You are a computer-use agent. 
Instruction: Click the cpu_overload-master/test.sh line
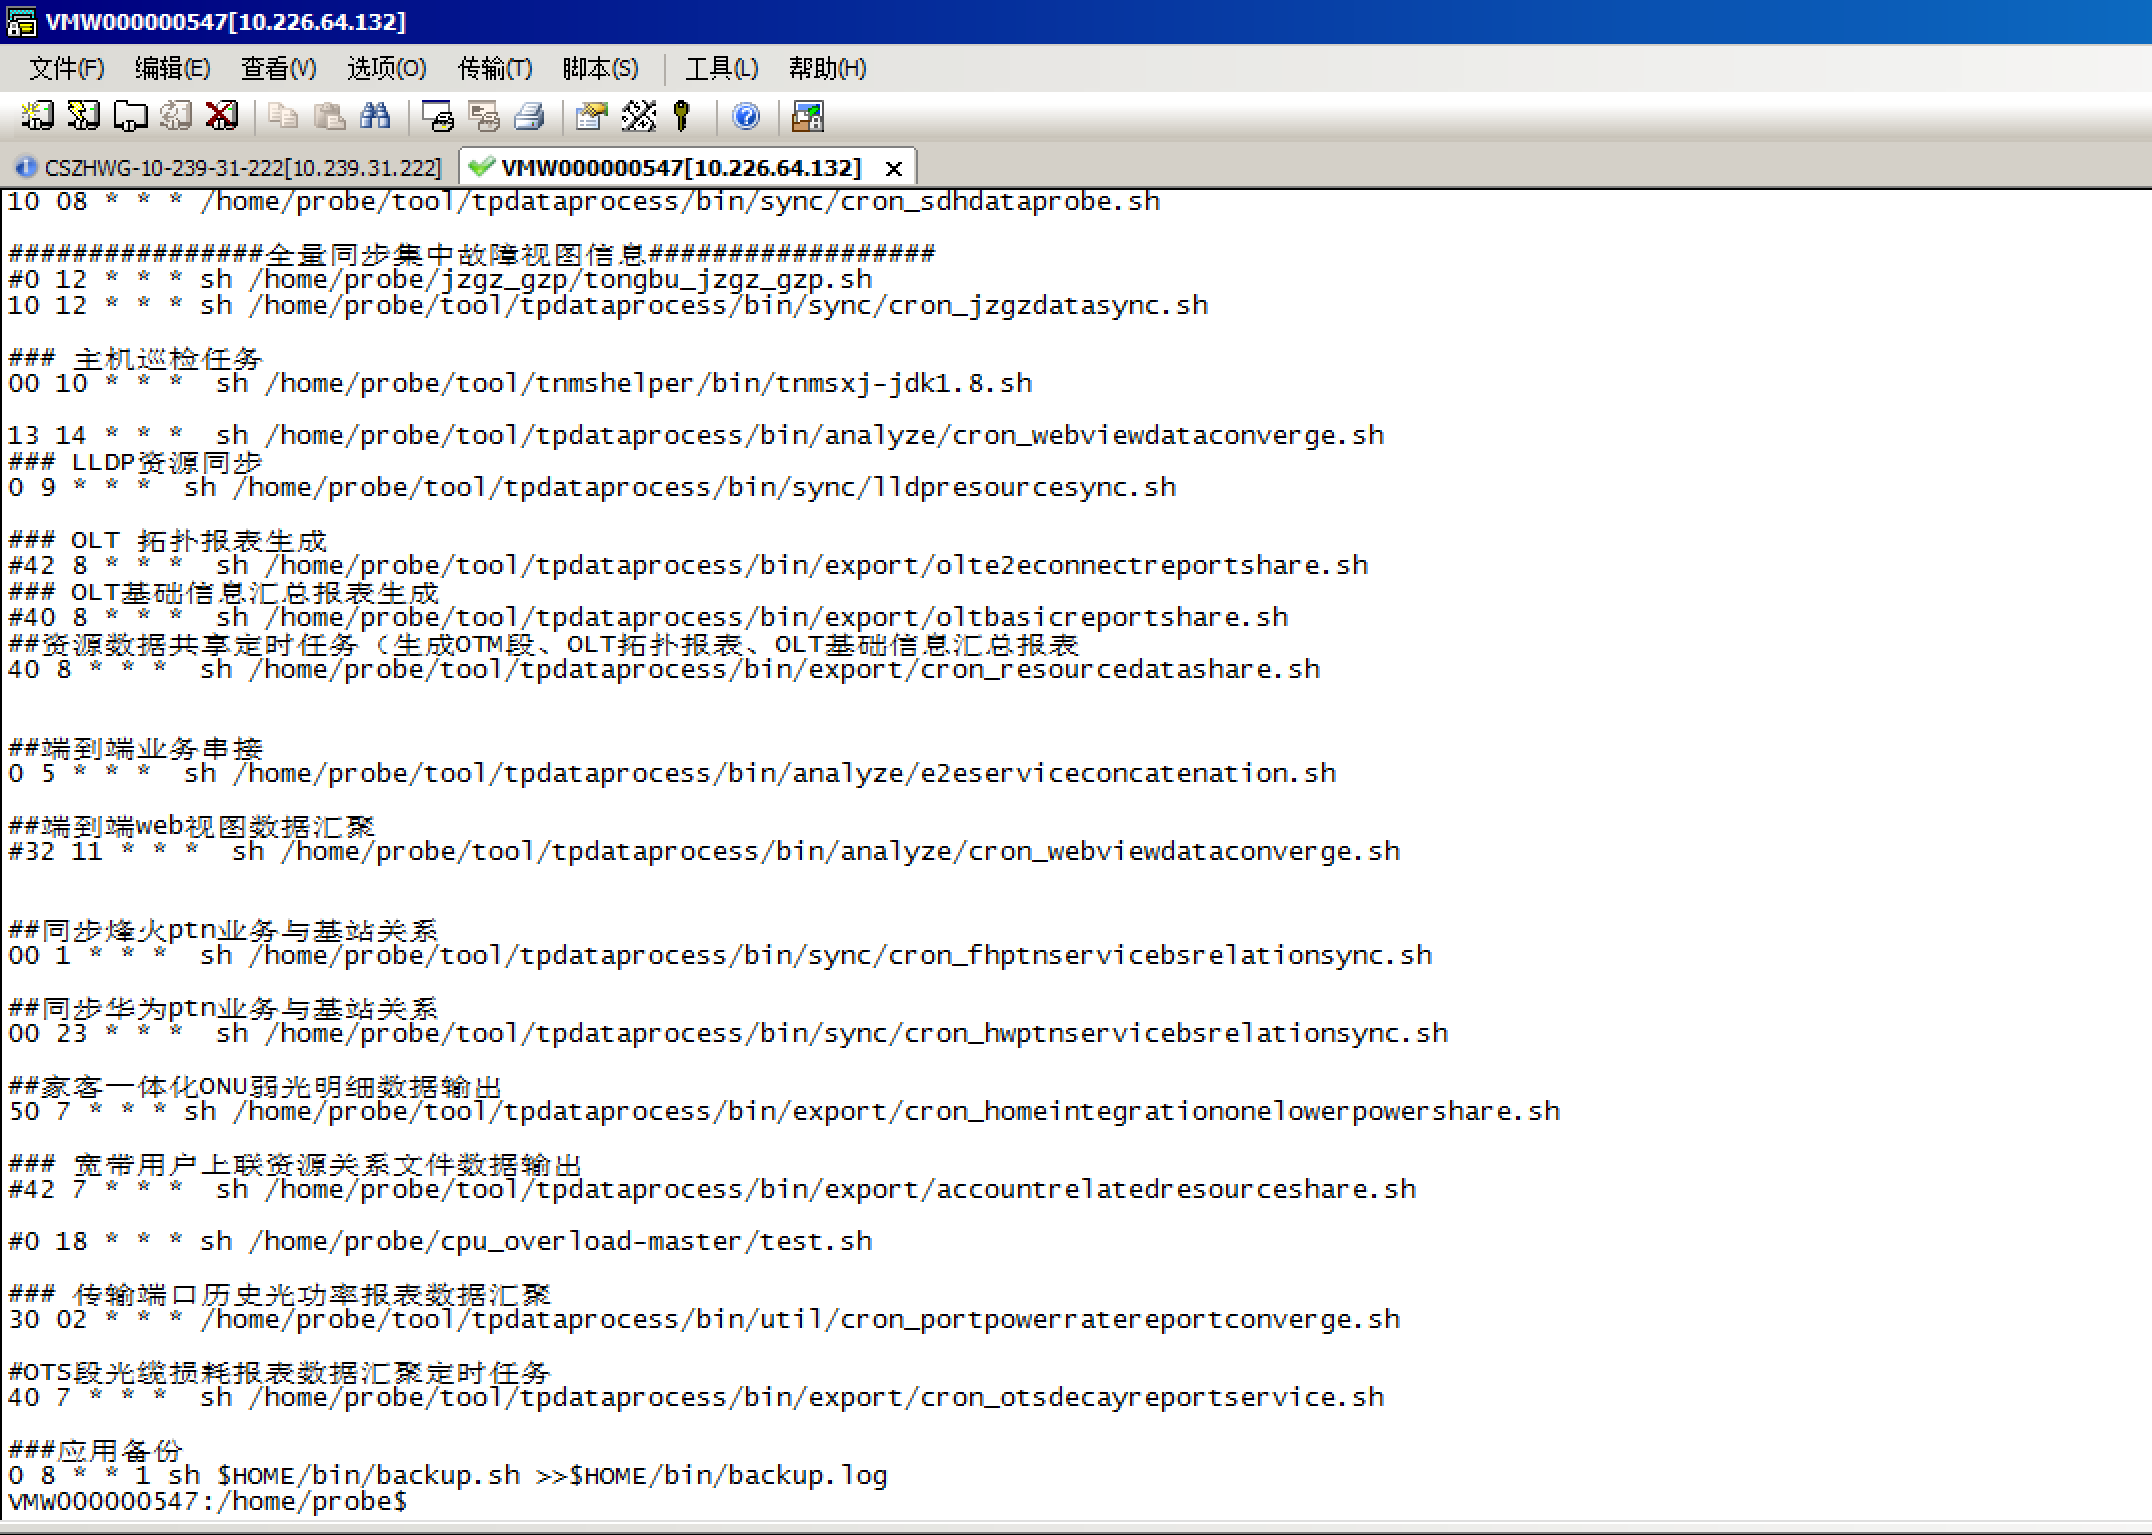pyautogui.click(x=440, y=1241)
